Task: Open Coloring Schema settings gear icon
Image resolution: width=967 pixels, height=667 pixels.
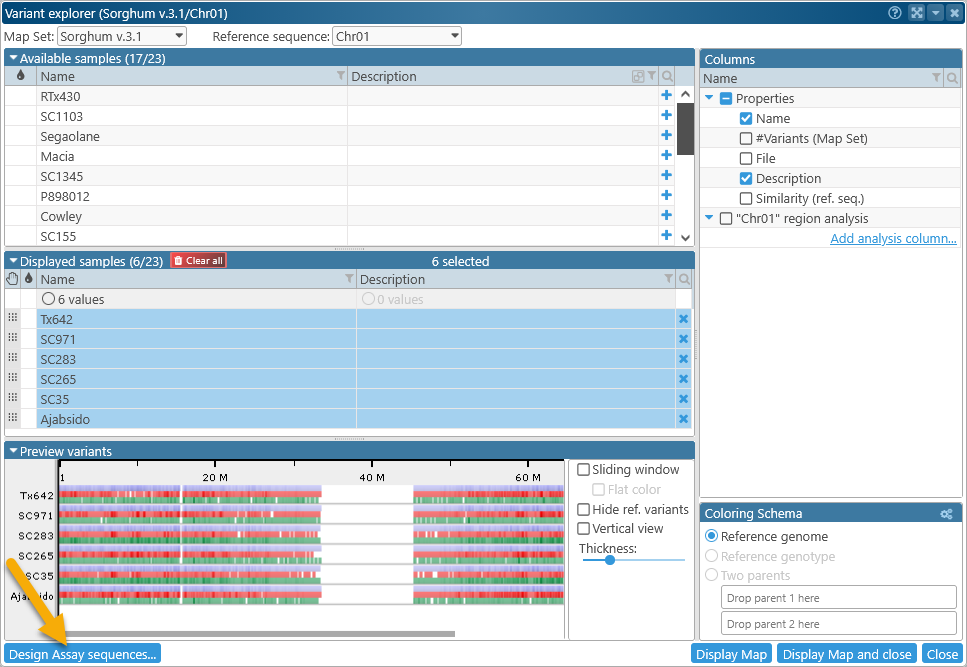Action: click(945, 514)
